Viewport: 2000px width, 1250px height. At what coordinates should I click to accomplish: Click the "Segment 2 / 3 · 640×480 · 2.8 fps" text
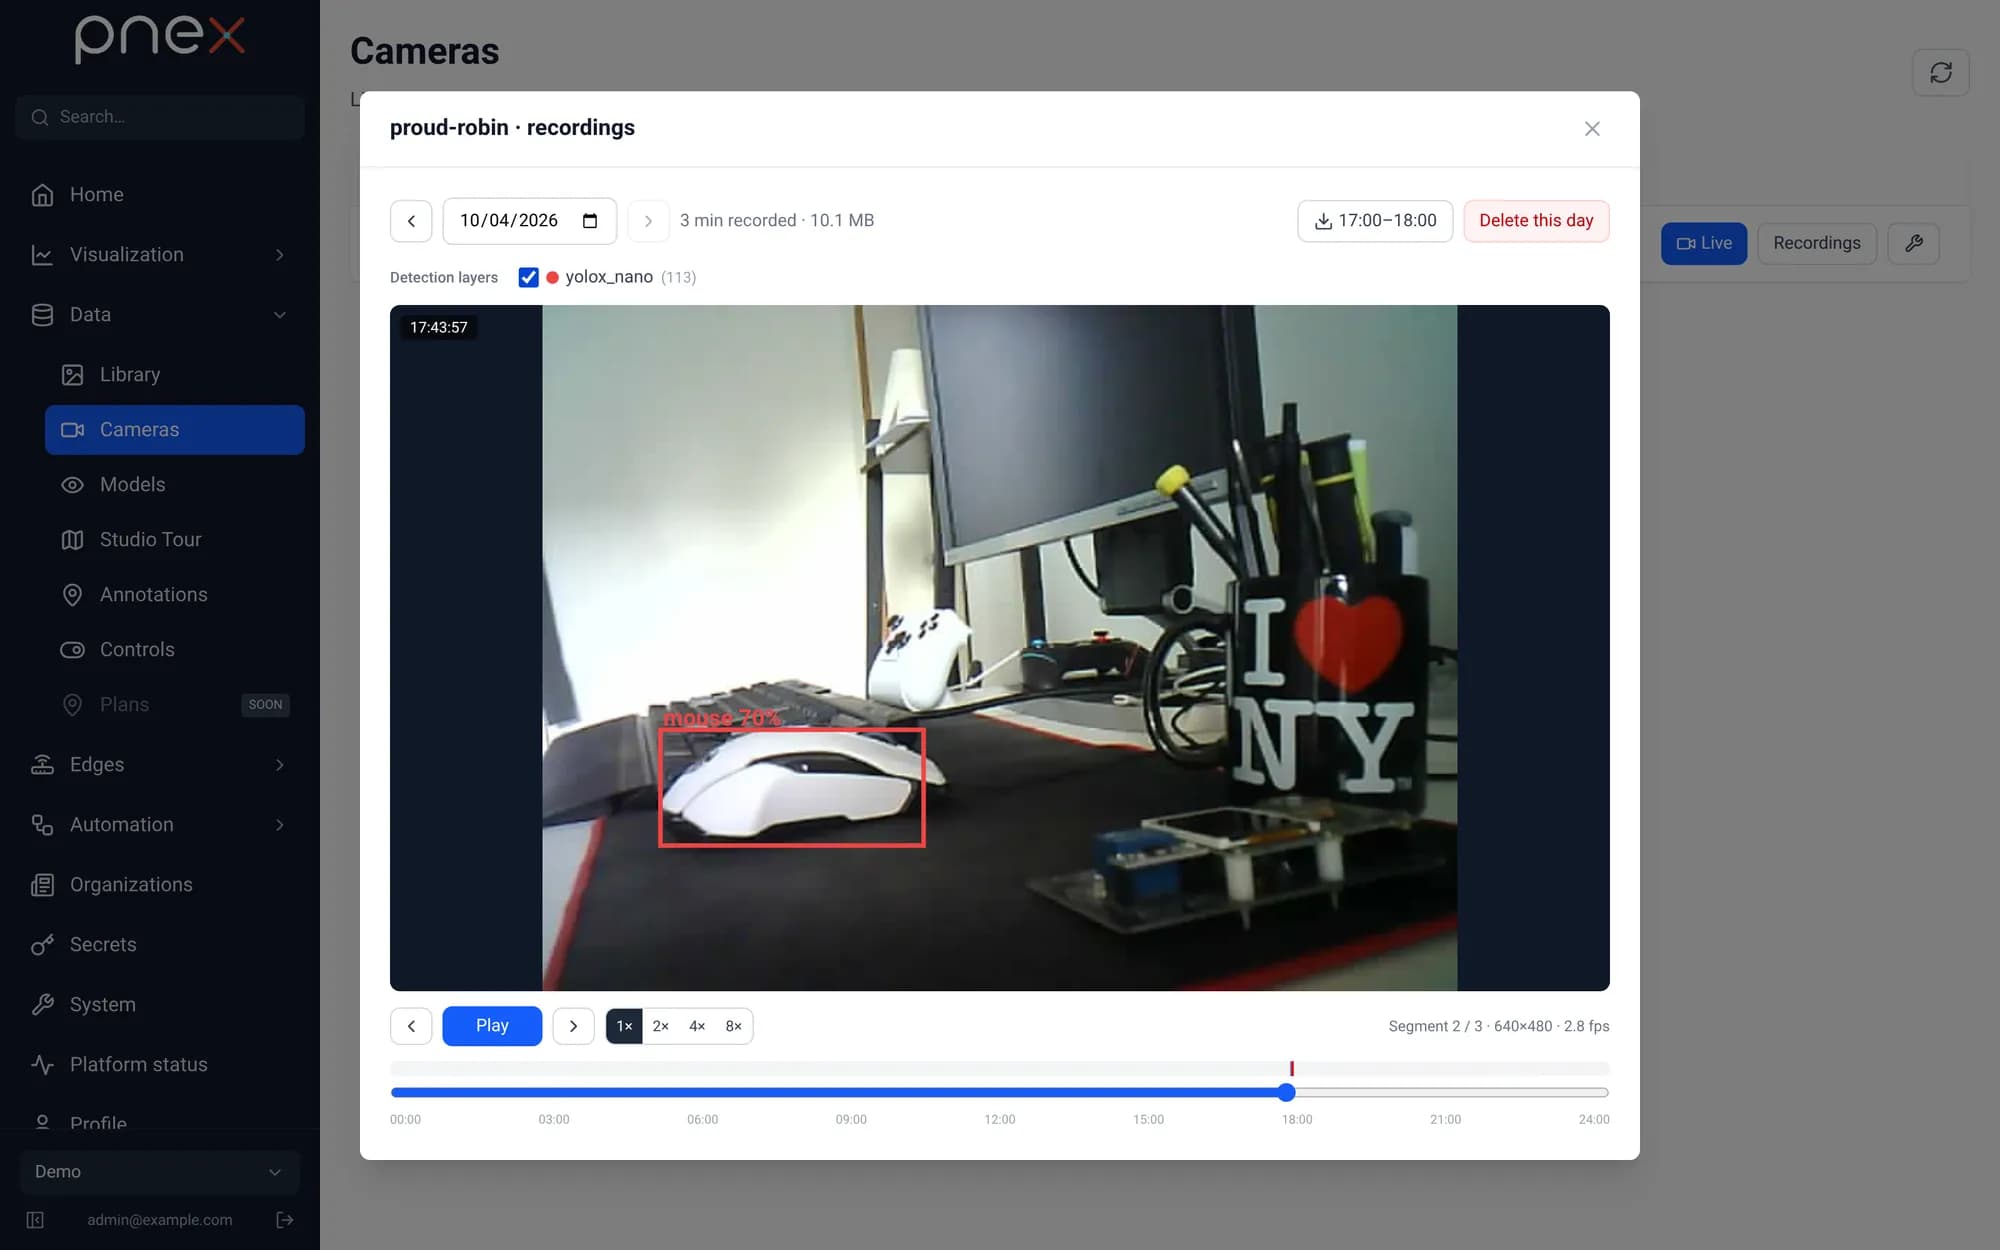pyautogui.click(x=1499, y=1026)
